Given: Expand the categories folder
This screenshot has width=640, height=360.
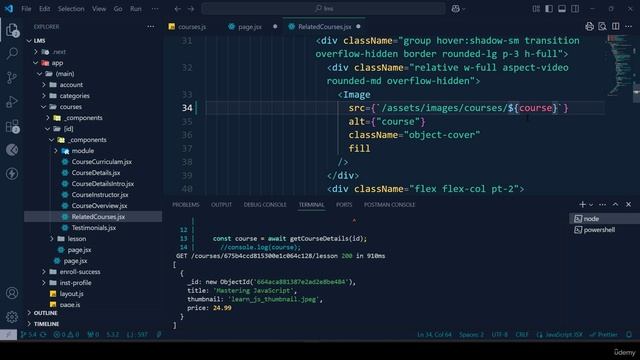Looking at the screenshot, I should pyautogui.click(x=44, y=96).
